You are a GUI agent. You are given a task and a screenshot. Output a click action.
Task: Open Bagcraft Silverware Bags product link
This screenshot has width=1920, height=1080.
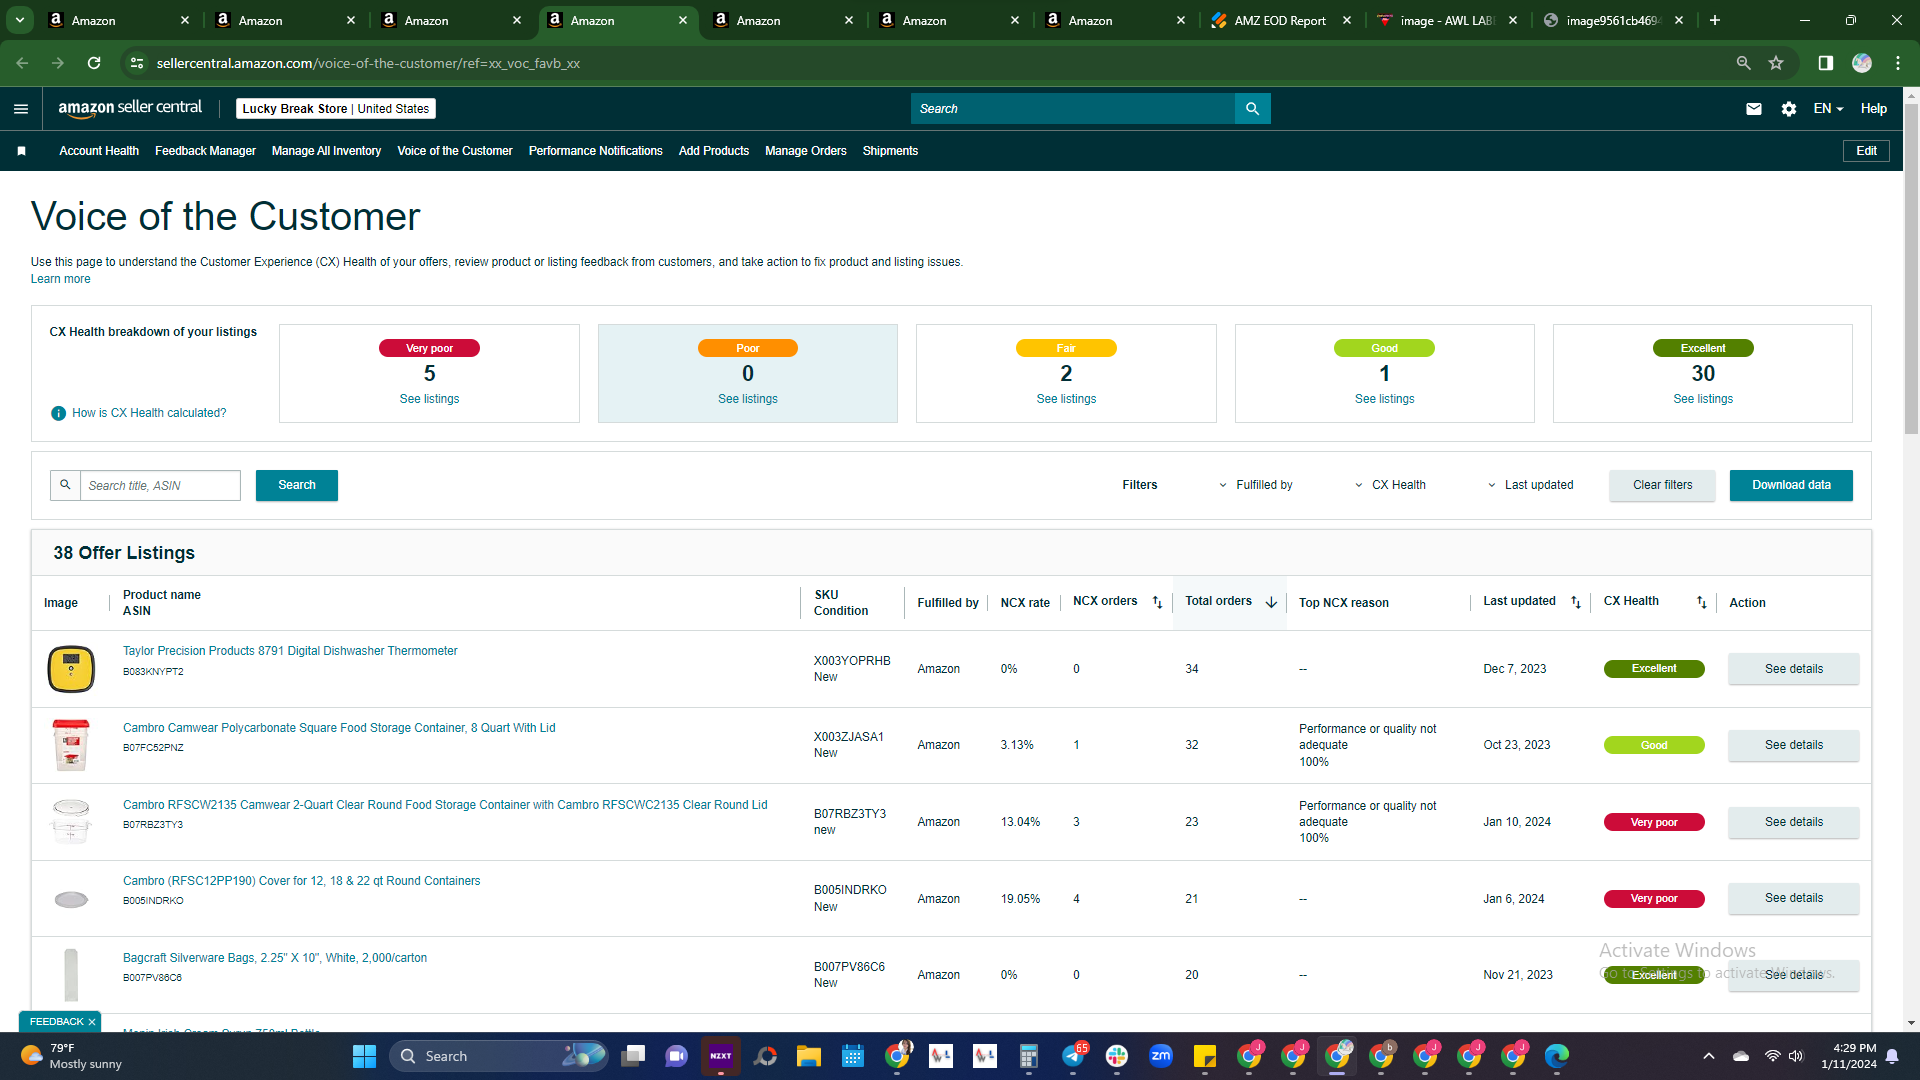275,958
